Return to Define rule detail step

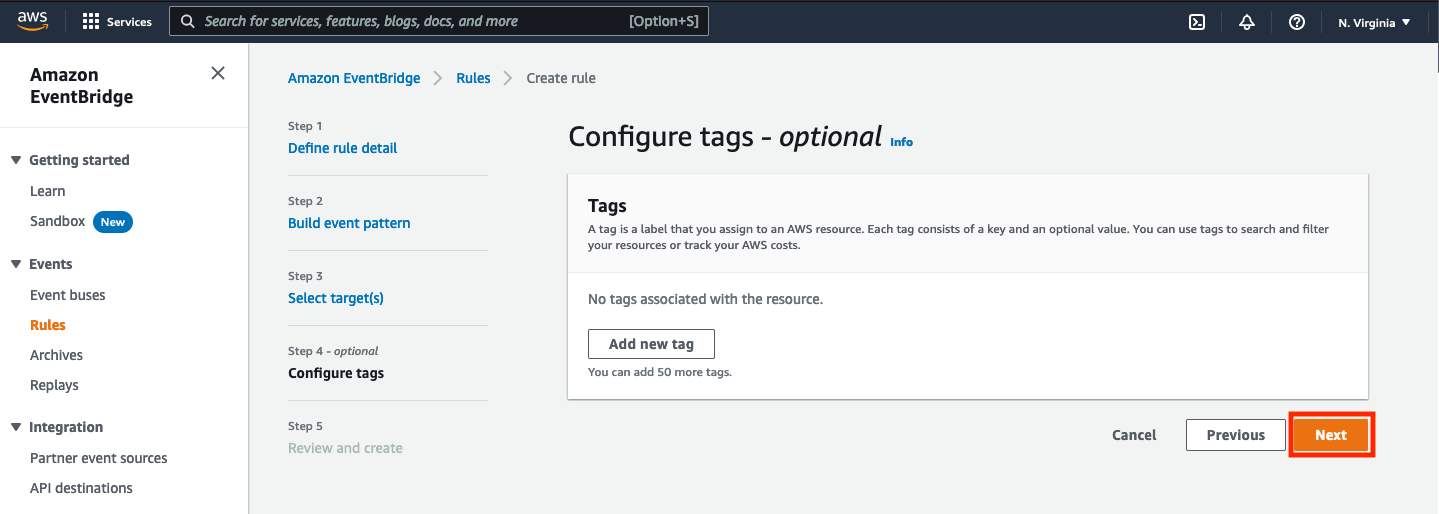coord(342,148)
